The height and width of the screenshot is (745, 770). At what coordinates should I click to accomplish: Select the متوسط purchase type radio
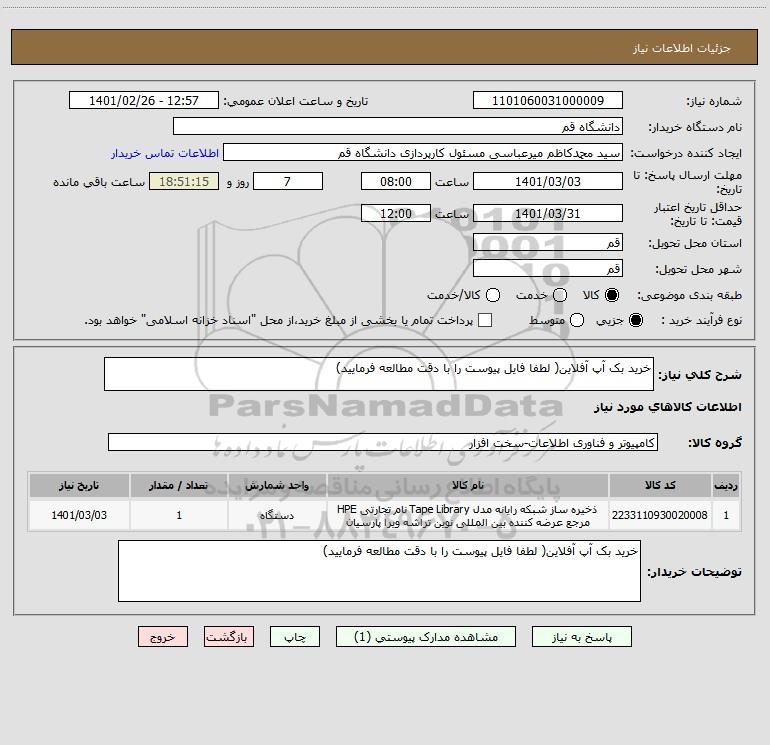(577, 320)
